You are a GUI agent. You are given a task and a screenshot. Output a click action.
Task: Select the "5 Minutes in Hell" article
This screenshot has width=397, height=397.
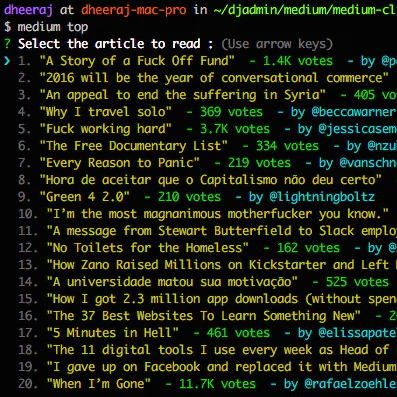112,333
